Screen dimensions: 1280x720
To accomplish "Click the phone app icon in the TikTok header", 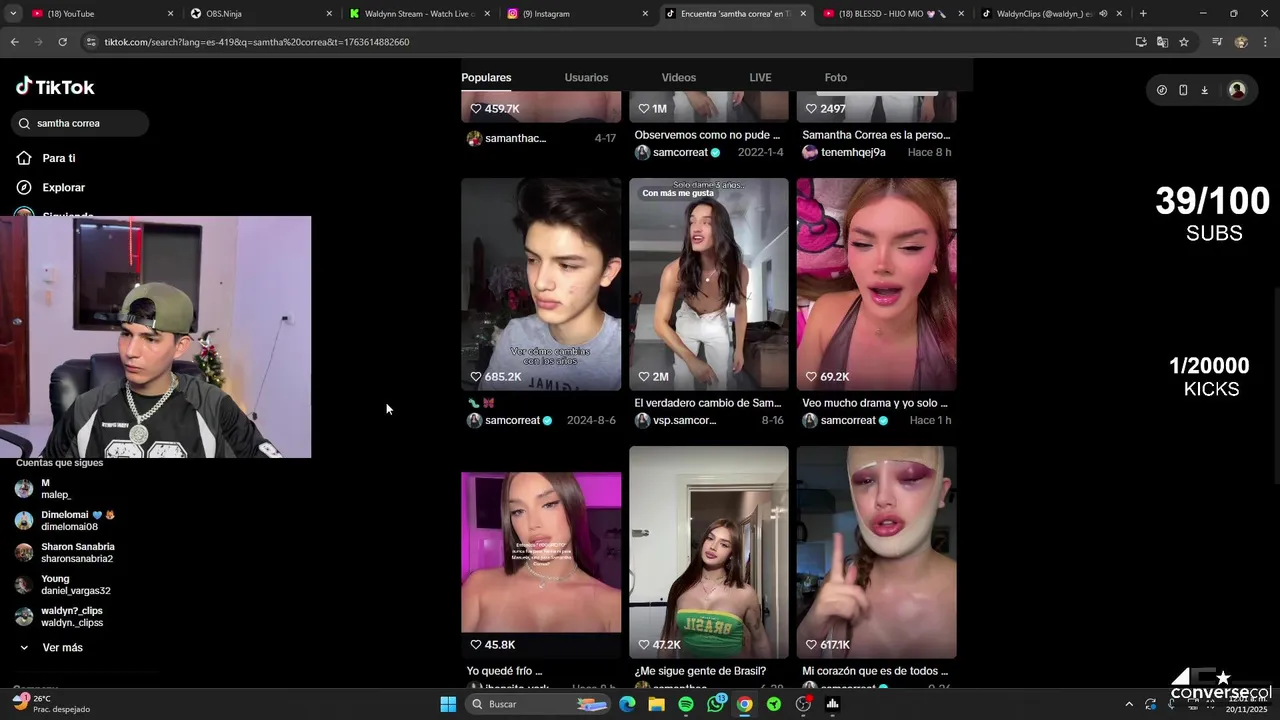I will tap(1183, 90).
